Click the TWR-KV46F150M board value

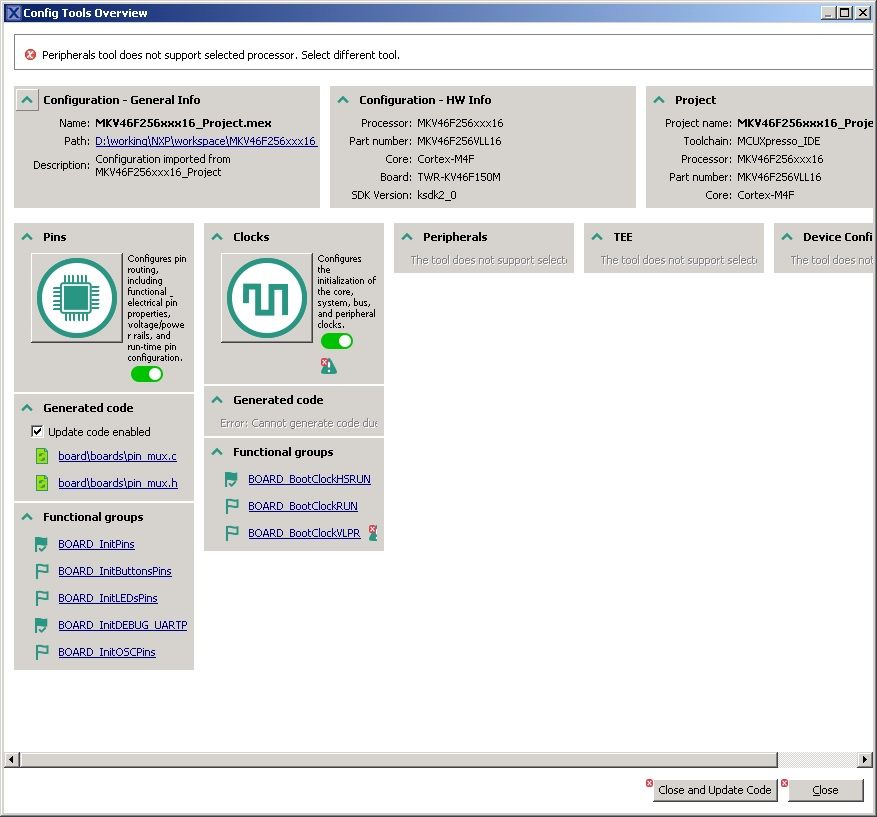point(459,177)
